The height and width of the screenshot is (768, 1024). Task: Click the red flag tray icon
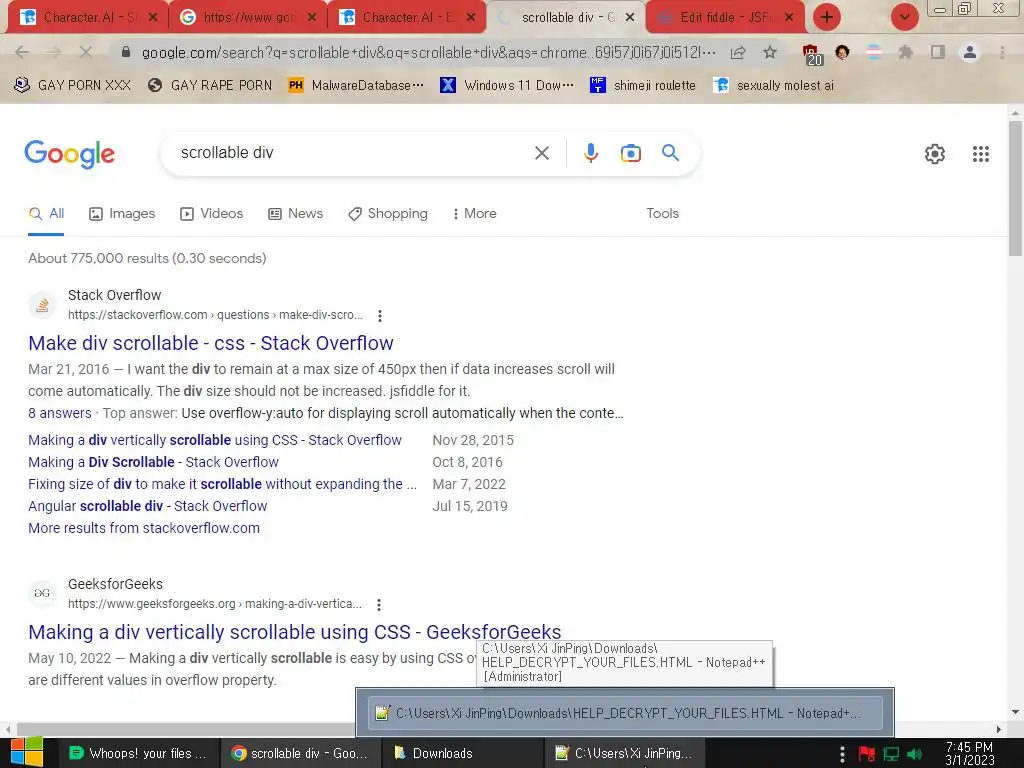point(867,754)
